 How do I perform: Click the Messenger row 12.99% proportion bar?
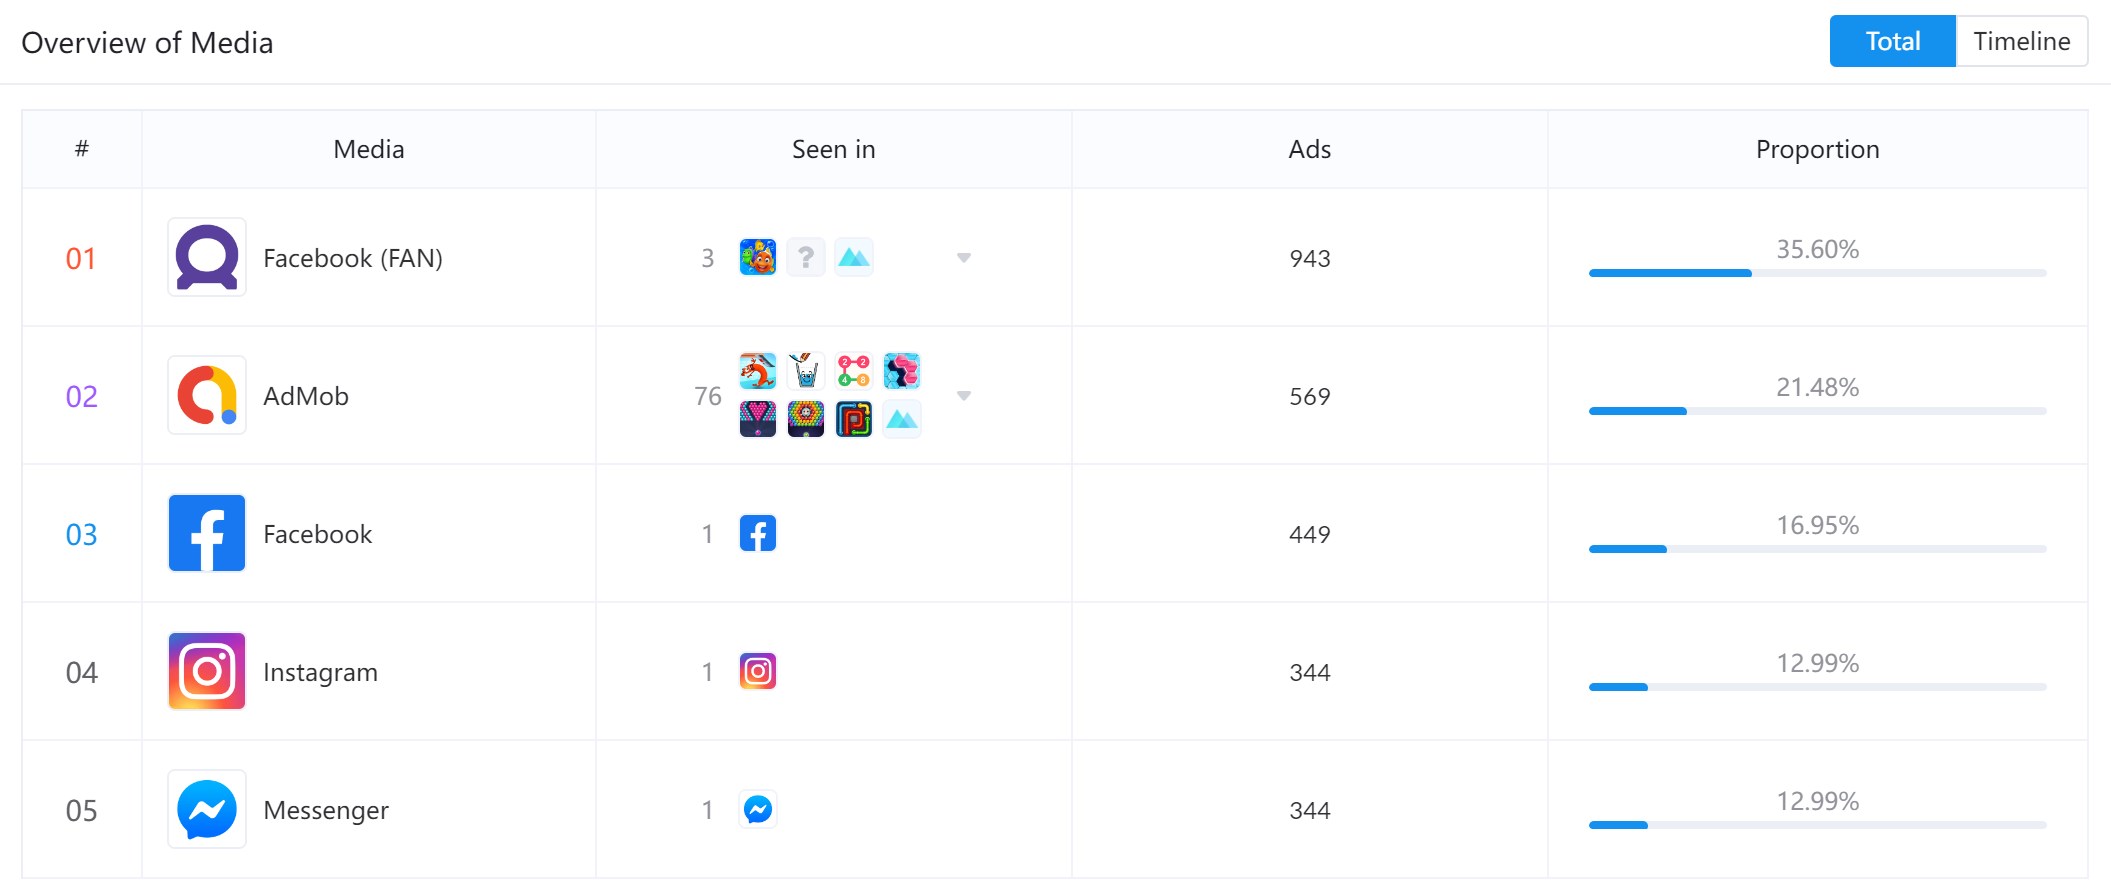point(1818,825)
